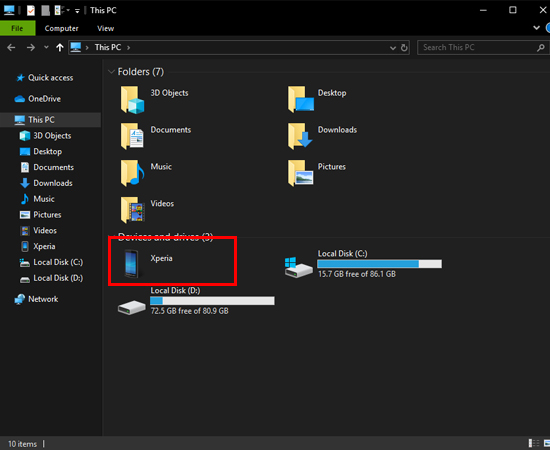The width and height of the screenshot is (550, 450).
Task: Click the This PC title bar icon
Action: tap(9, 10)
